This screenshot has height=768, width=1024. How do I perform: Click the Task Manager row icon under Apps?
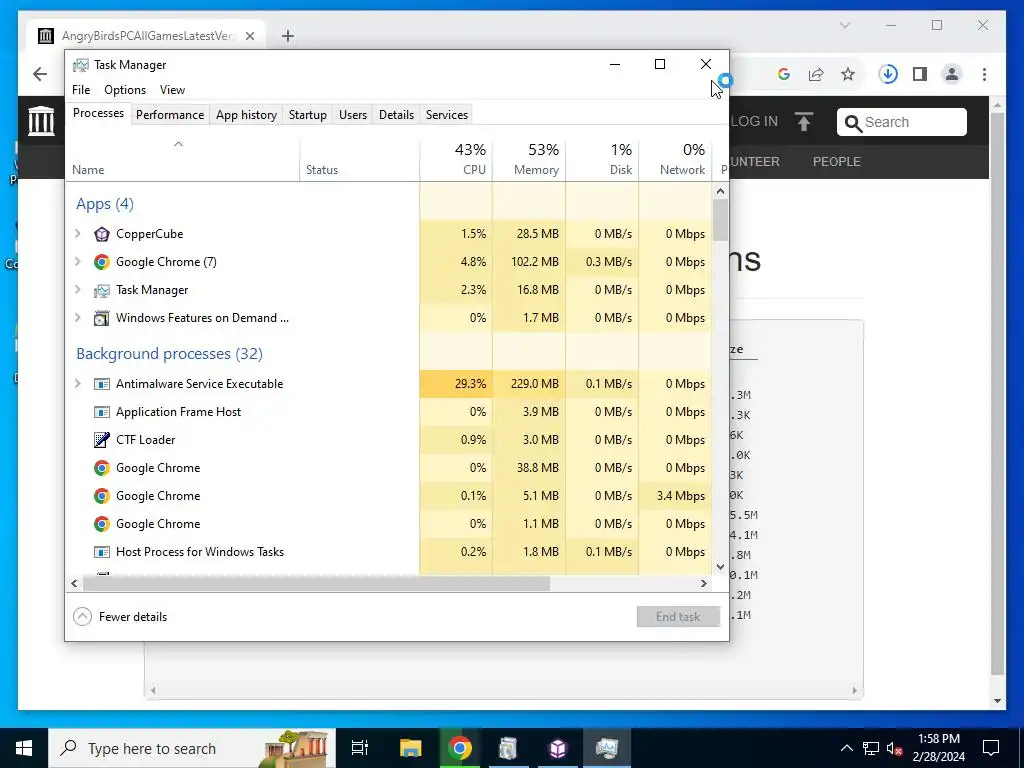point(101,290)
